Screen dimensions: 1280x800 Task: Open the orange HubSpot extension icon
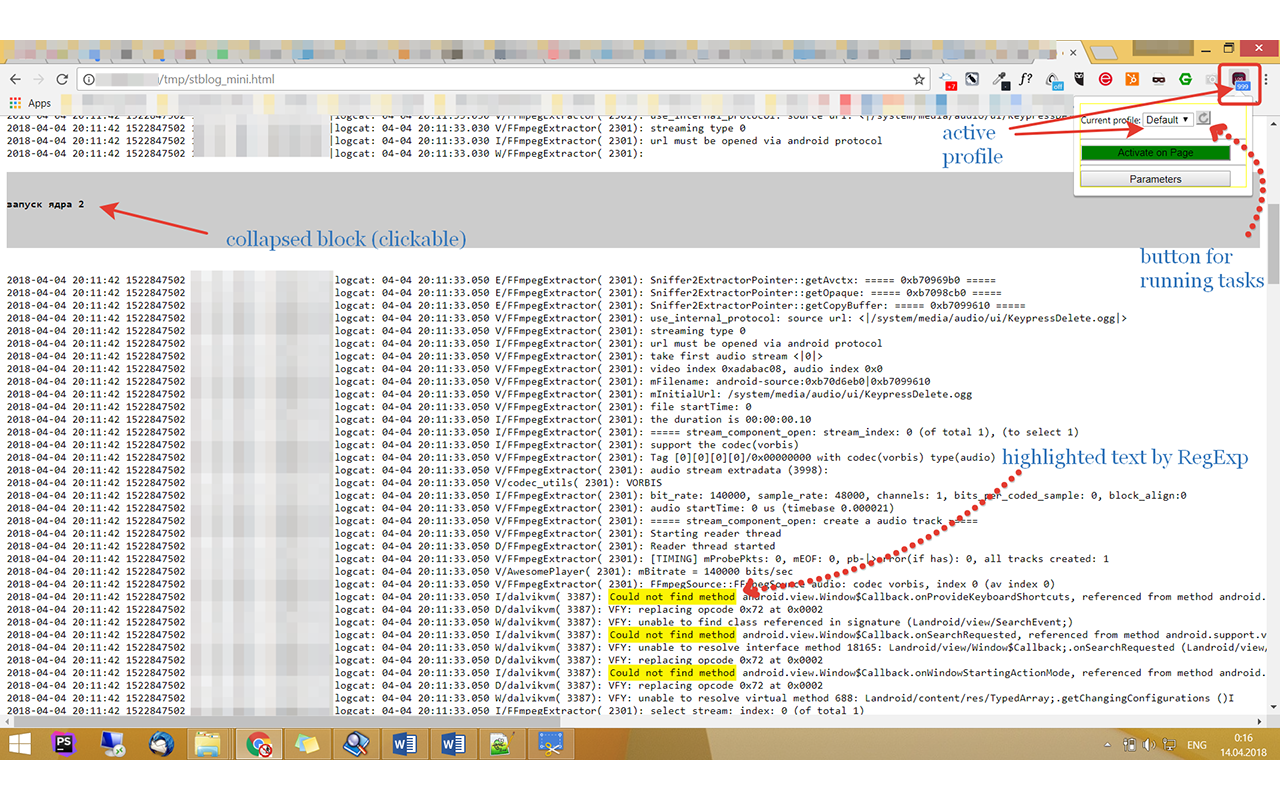1132,79
